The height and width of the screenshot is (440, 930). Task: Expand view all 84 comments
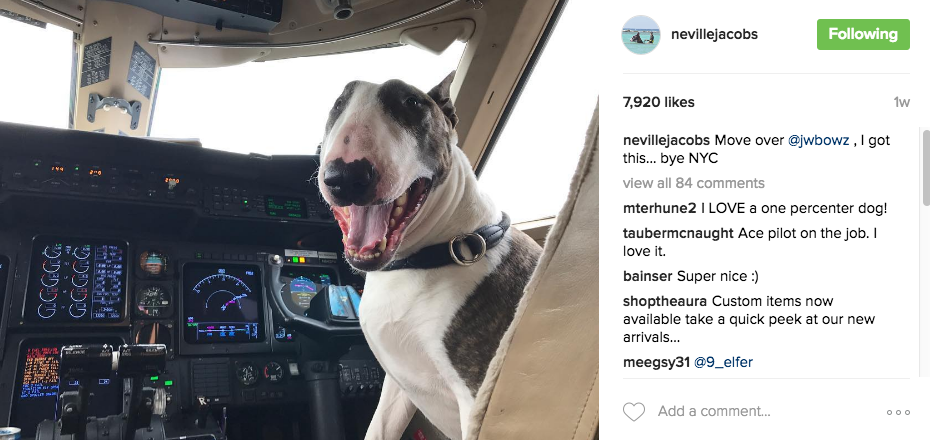(x=693, y=183)
